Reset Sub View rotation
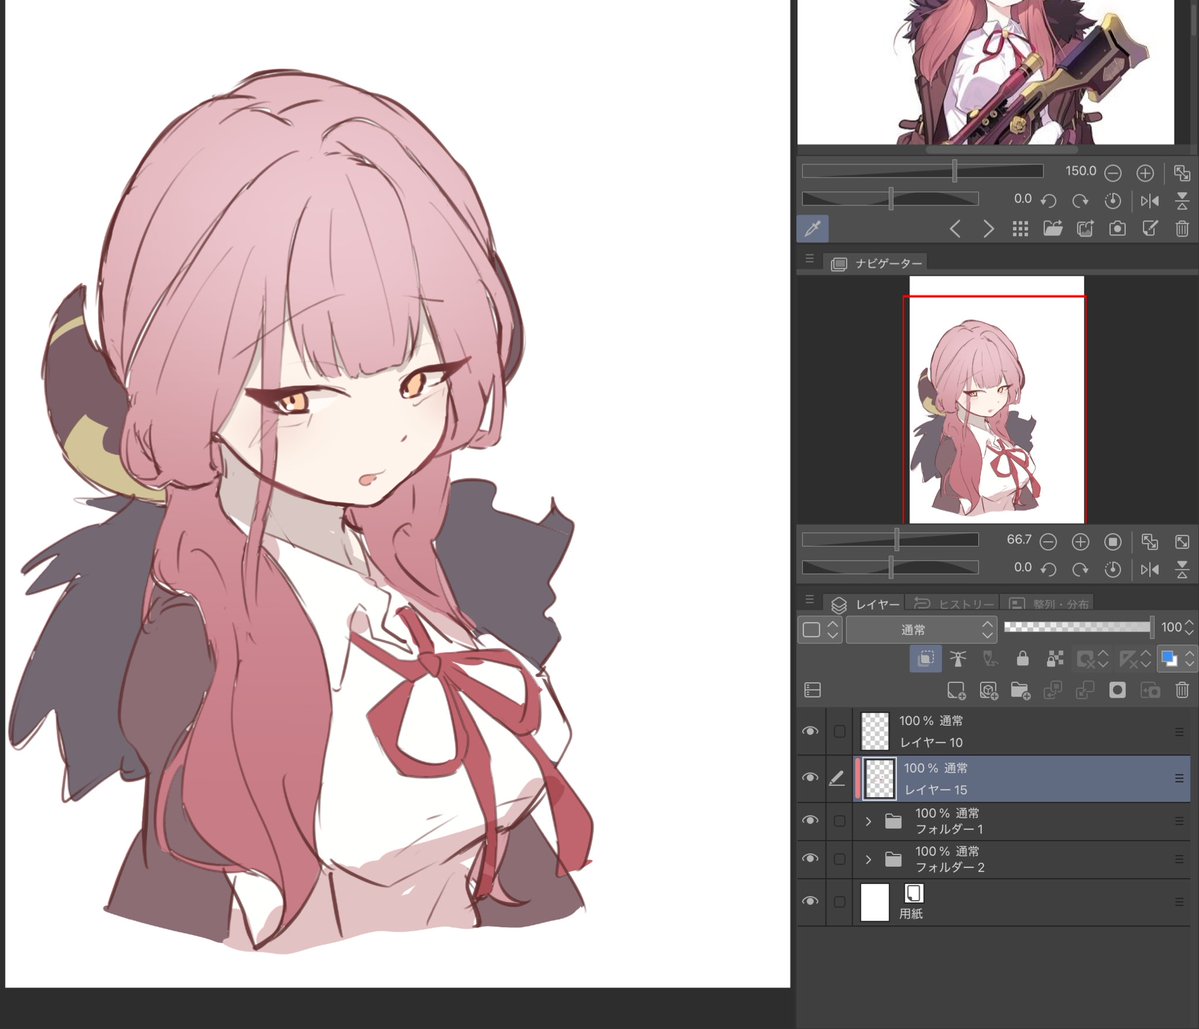The width and height of the screenshot is (1199, 1029). point(1113,201)
